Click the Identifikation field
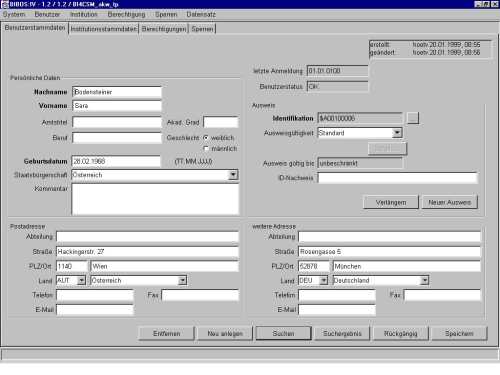The image size is (500, 375). click(x=360, y=118)
